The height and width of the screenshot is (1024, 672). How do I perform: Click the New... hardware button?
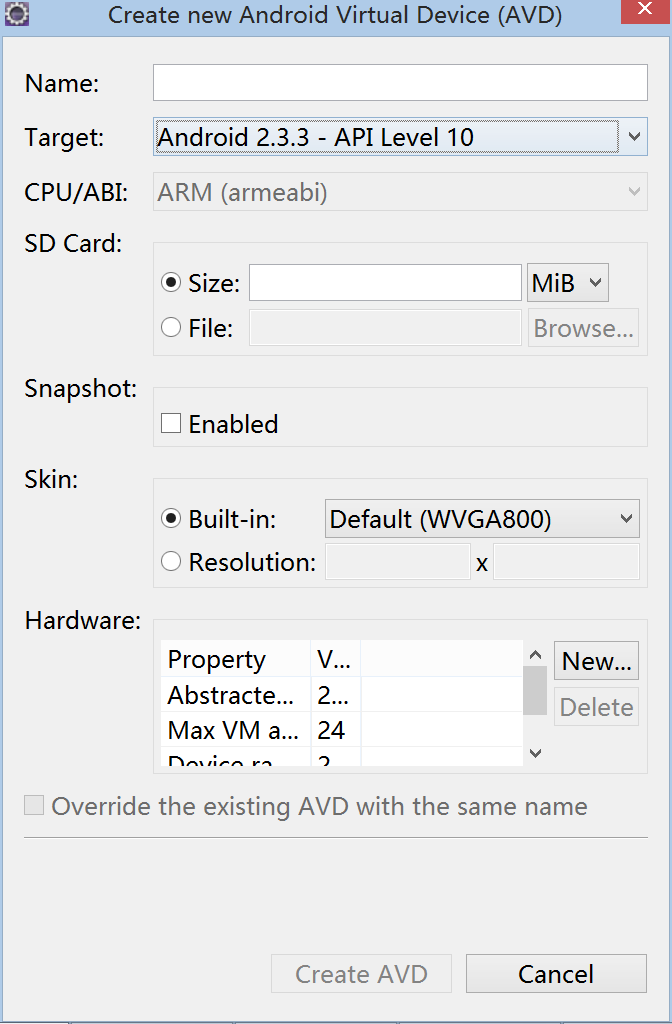[x=596, y=661]
